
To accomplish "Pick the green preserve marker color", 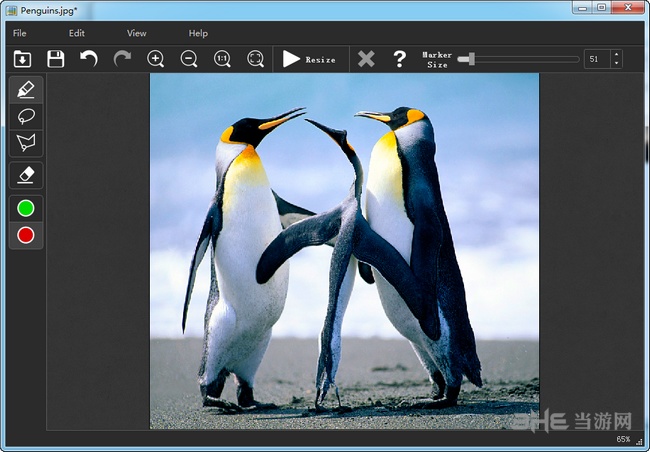I will pyautogui.click(x=26, y=208).
